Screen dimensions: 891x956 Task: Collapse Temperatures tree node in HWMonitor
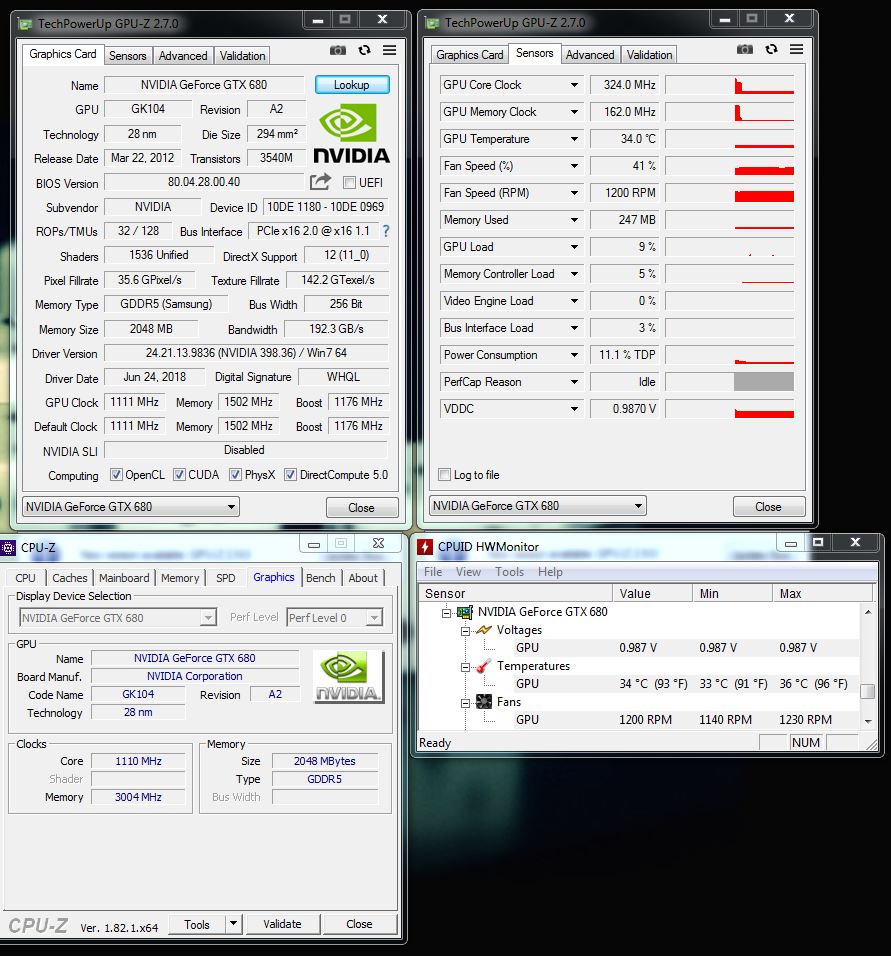465,667
